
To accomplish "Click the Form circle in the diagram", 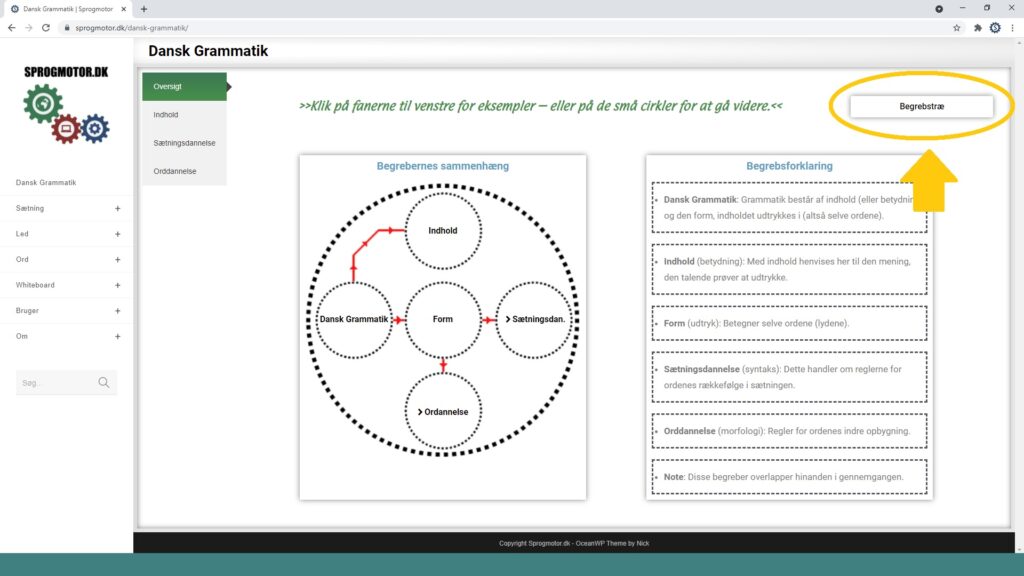I will [x=443, y=319].
